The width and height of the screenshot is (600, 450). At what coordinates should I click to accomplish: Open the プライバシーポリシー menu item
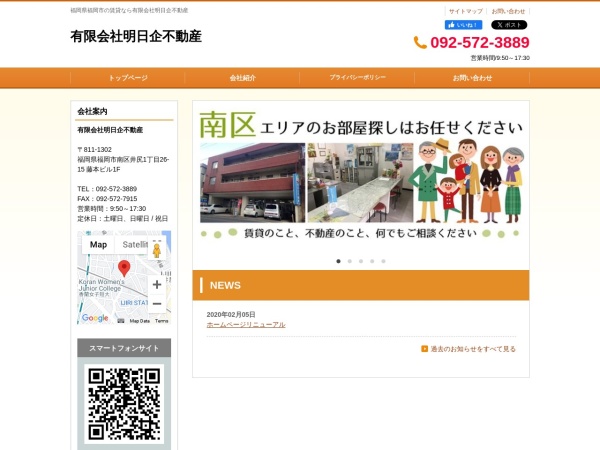coord(357,78)
